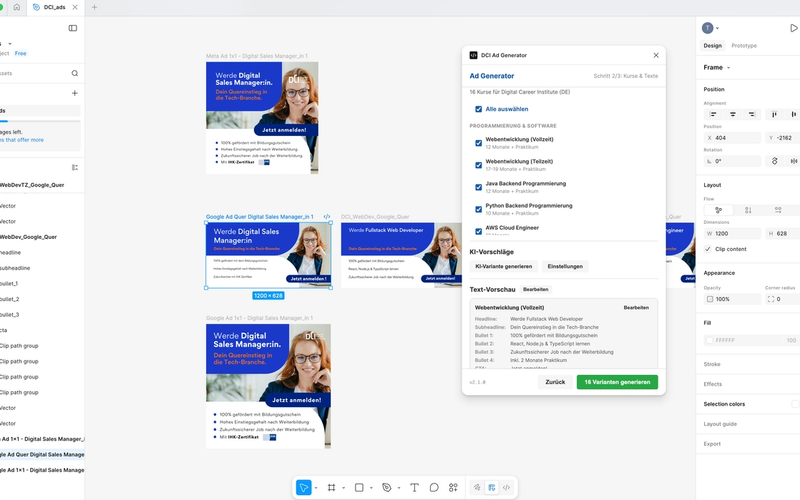The image size is (800, 500).
Task: Open the Pen tool options dropdown arrow
Action: click(x=398, y=488)
